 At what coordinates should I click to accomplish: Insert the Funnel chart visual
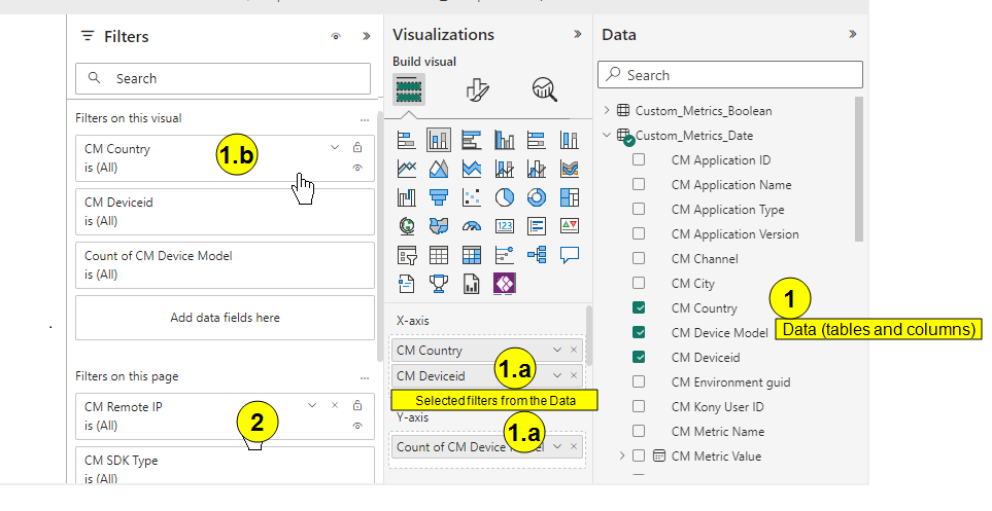438,197
